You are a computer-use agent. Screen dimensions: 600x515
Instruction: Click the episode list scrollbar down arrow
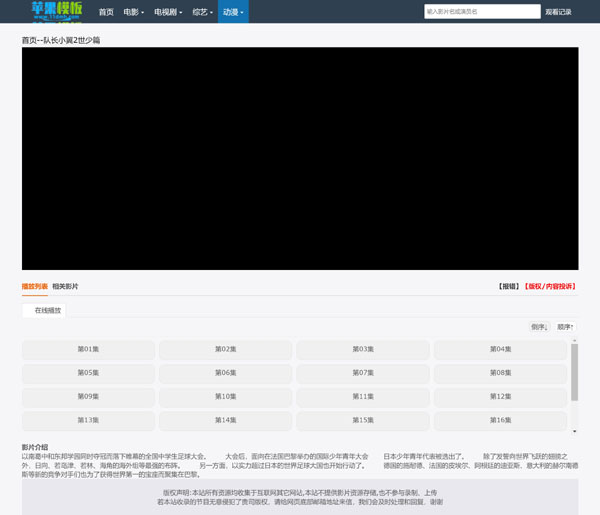coord(574,431)
